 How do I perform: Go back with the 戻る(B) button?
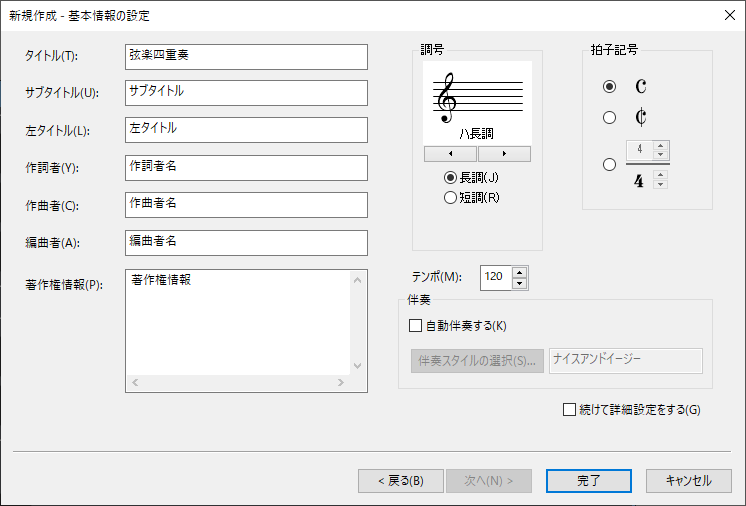(401, 481)
